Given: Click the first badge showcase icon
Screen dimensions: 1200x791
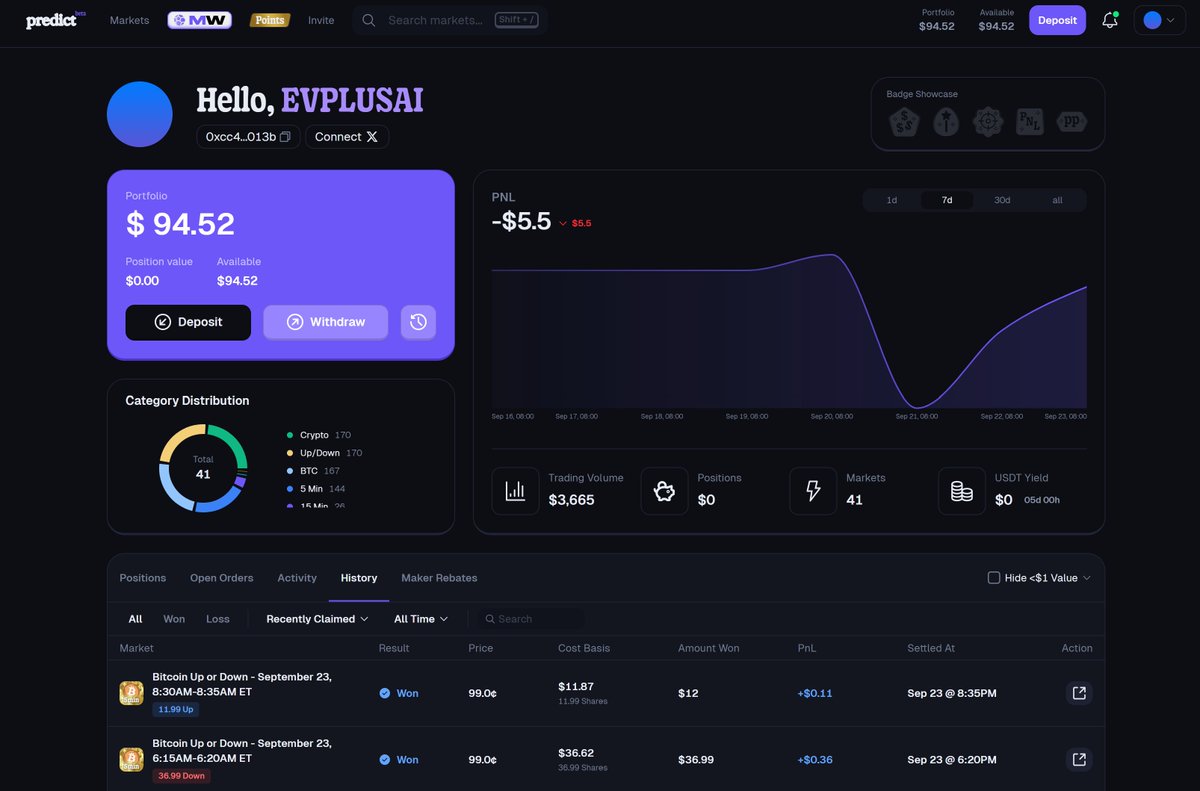Looking at the screenshot, I should coord(904,122).
